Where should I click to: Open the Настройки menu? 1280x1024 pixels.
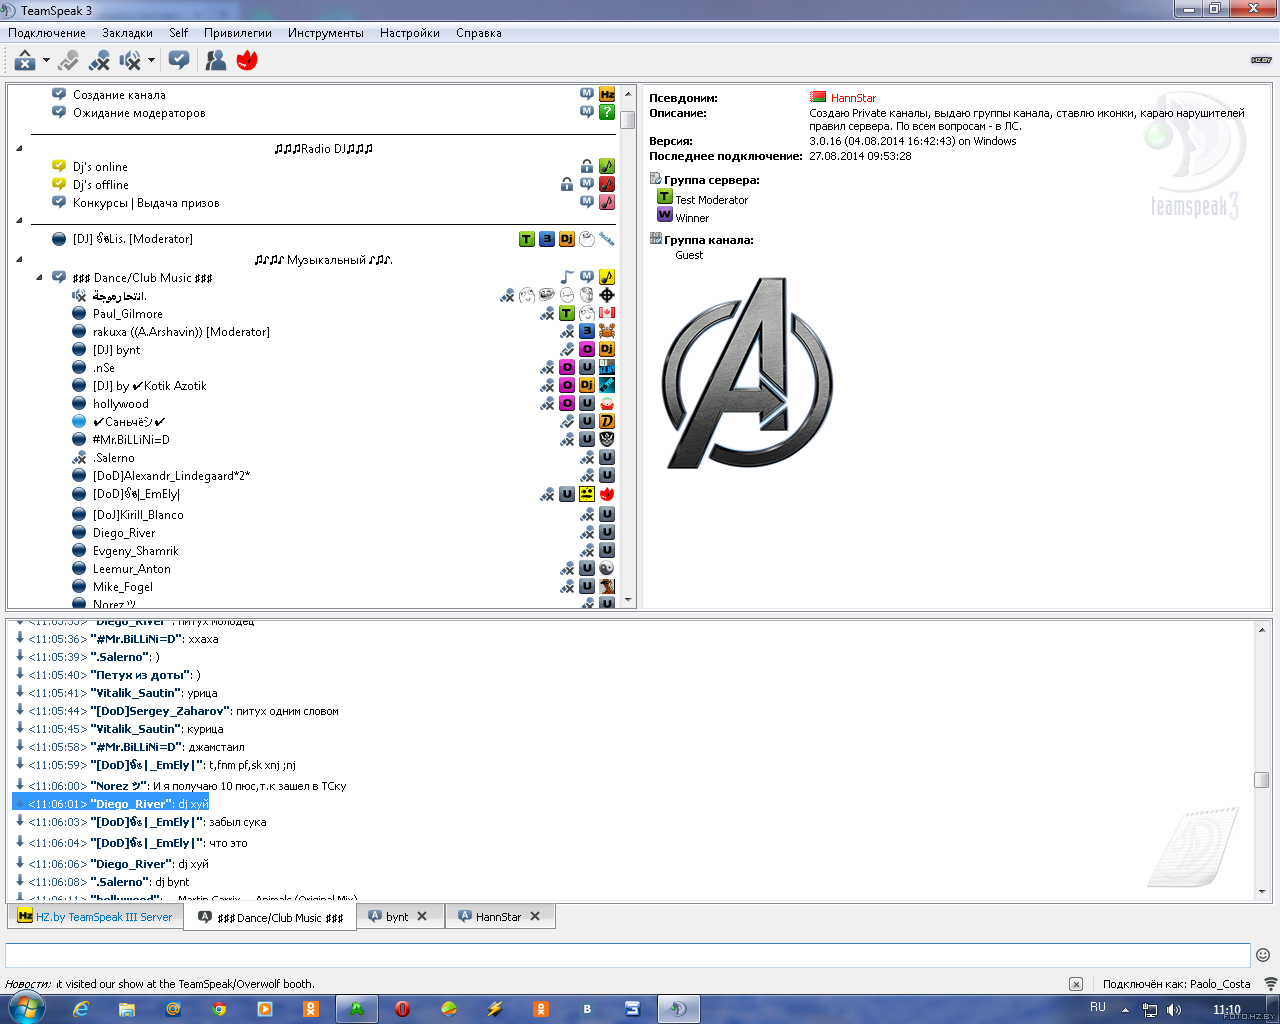pos(410,33)
